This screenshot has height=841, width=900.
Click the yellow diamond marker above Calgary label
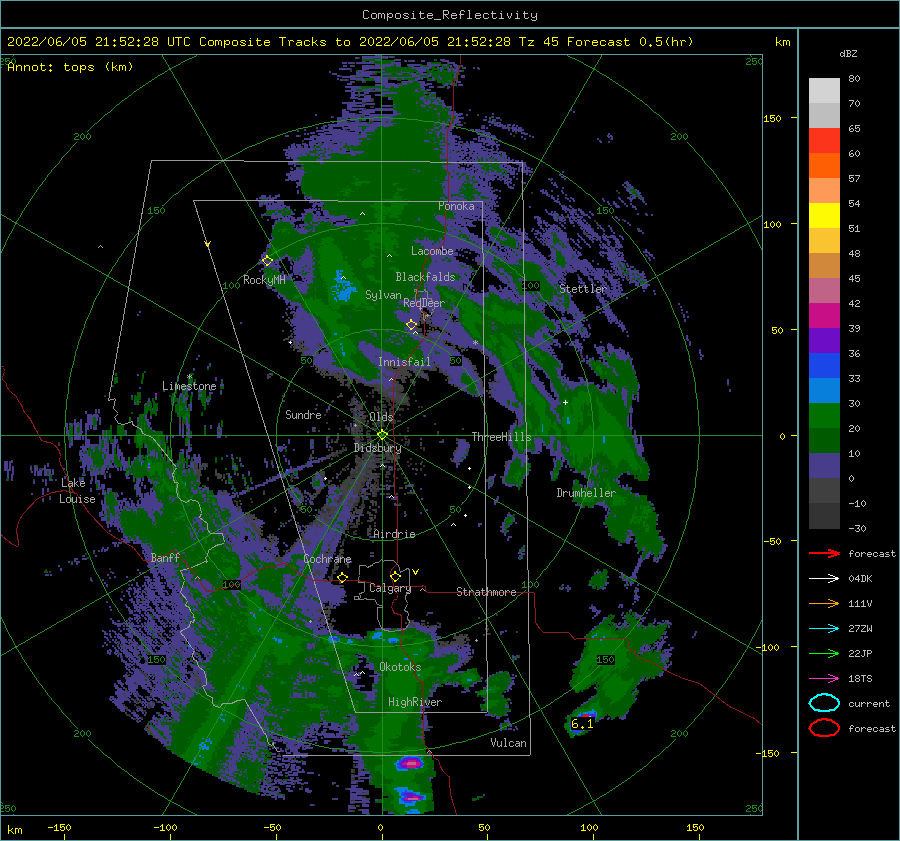point(395,576)
